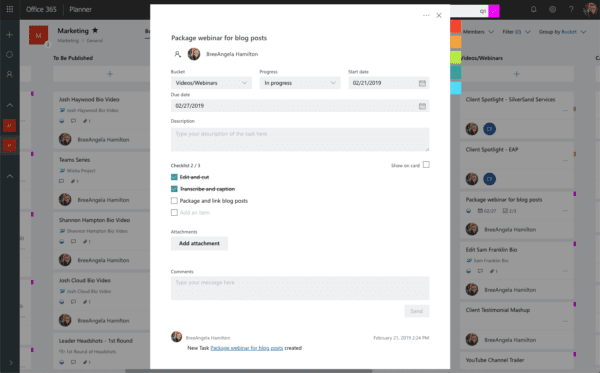The width and height of the screenshot is (600, 373).
Task: Select the light blue label color swatch
Action: 456,88
